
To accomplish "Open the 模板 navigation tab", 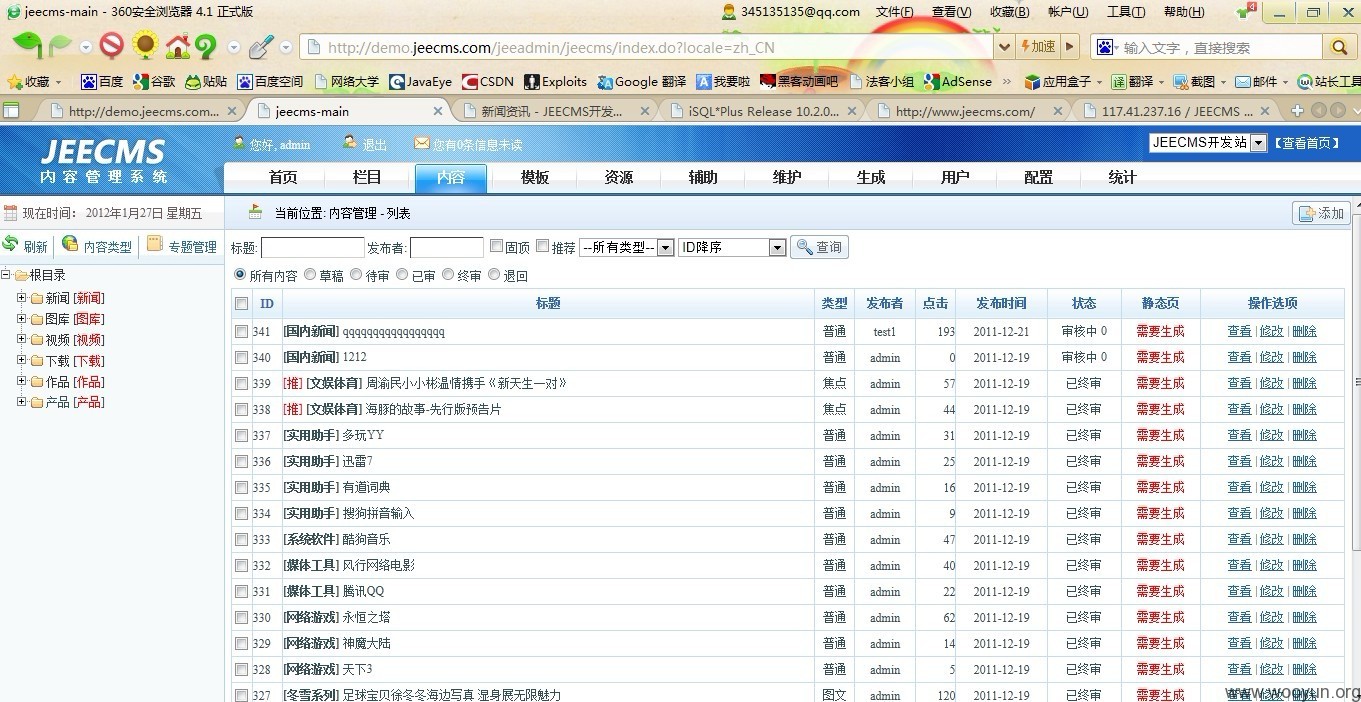I will tap(535, 177).
